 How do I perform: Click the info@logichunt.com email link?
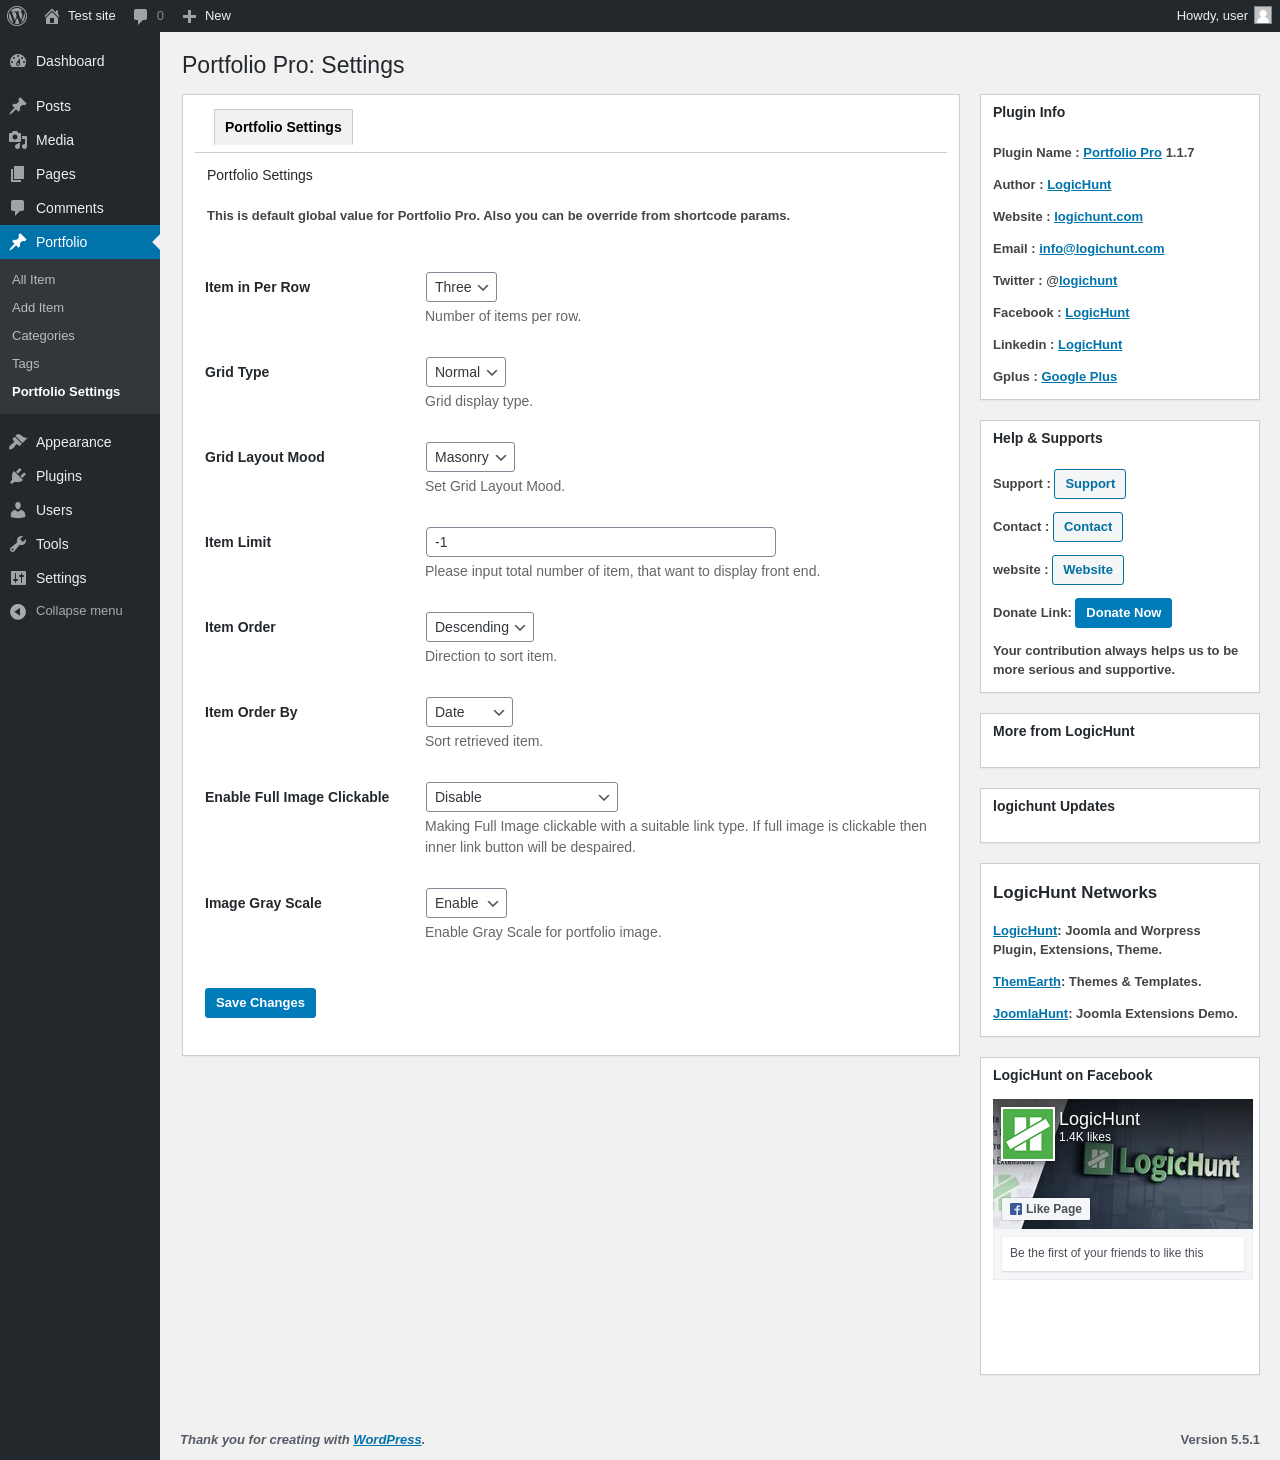[1101, 249]
